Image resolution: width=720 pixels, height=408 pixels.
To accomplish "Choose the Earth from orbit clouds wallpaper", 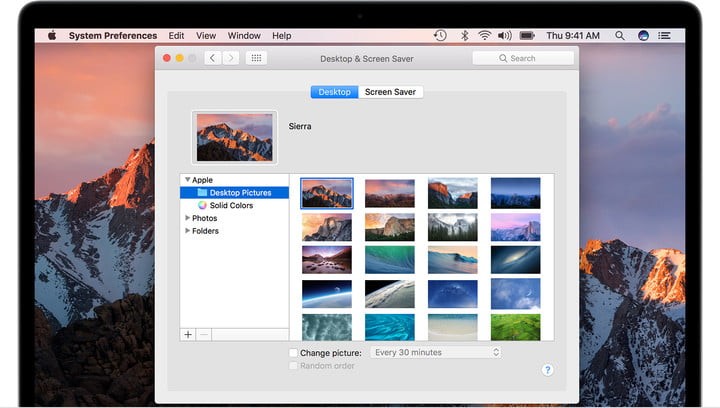I will point(390,294).
